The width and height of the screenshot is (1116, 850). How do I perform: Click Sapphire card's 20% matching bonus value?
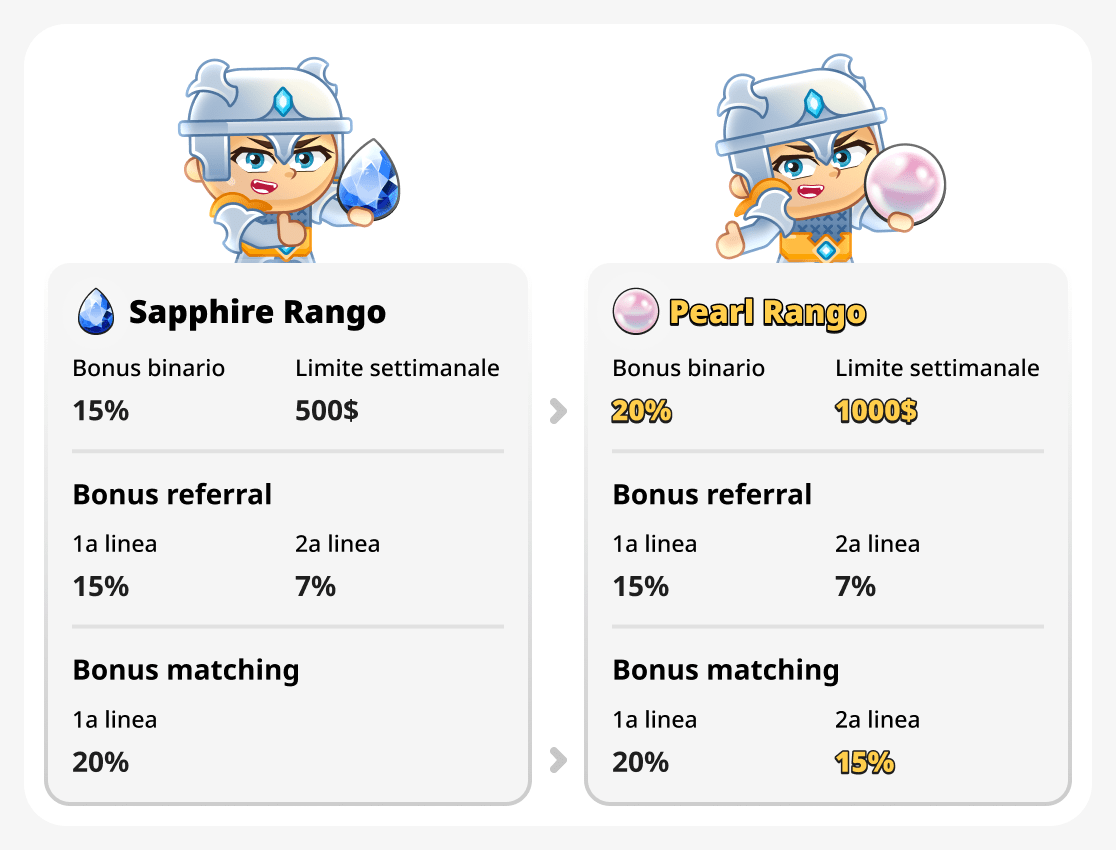click(x=101, y=762)
